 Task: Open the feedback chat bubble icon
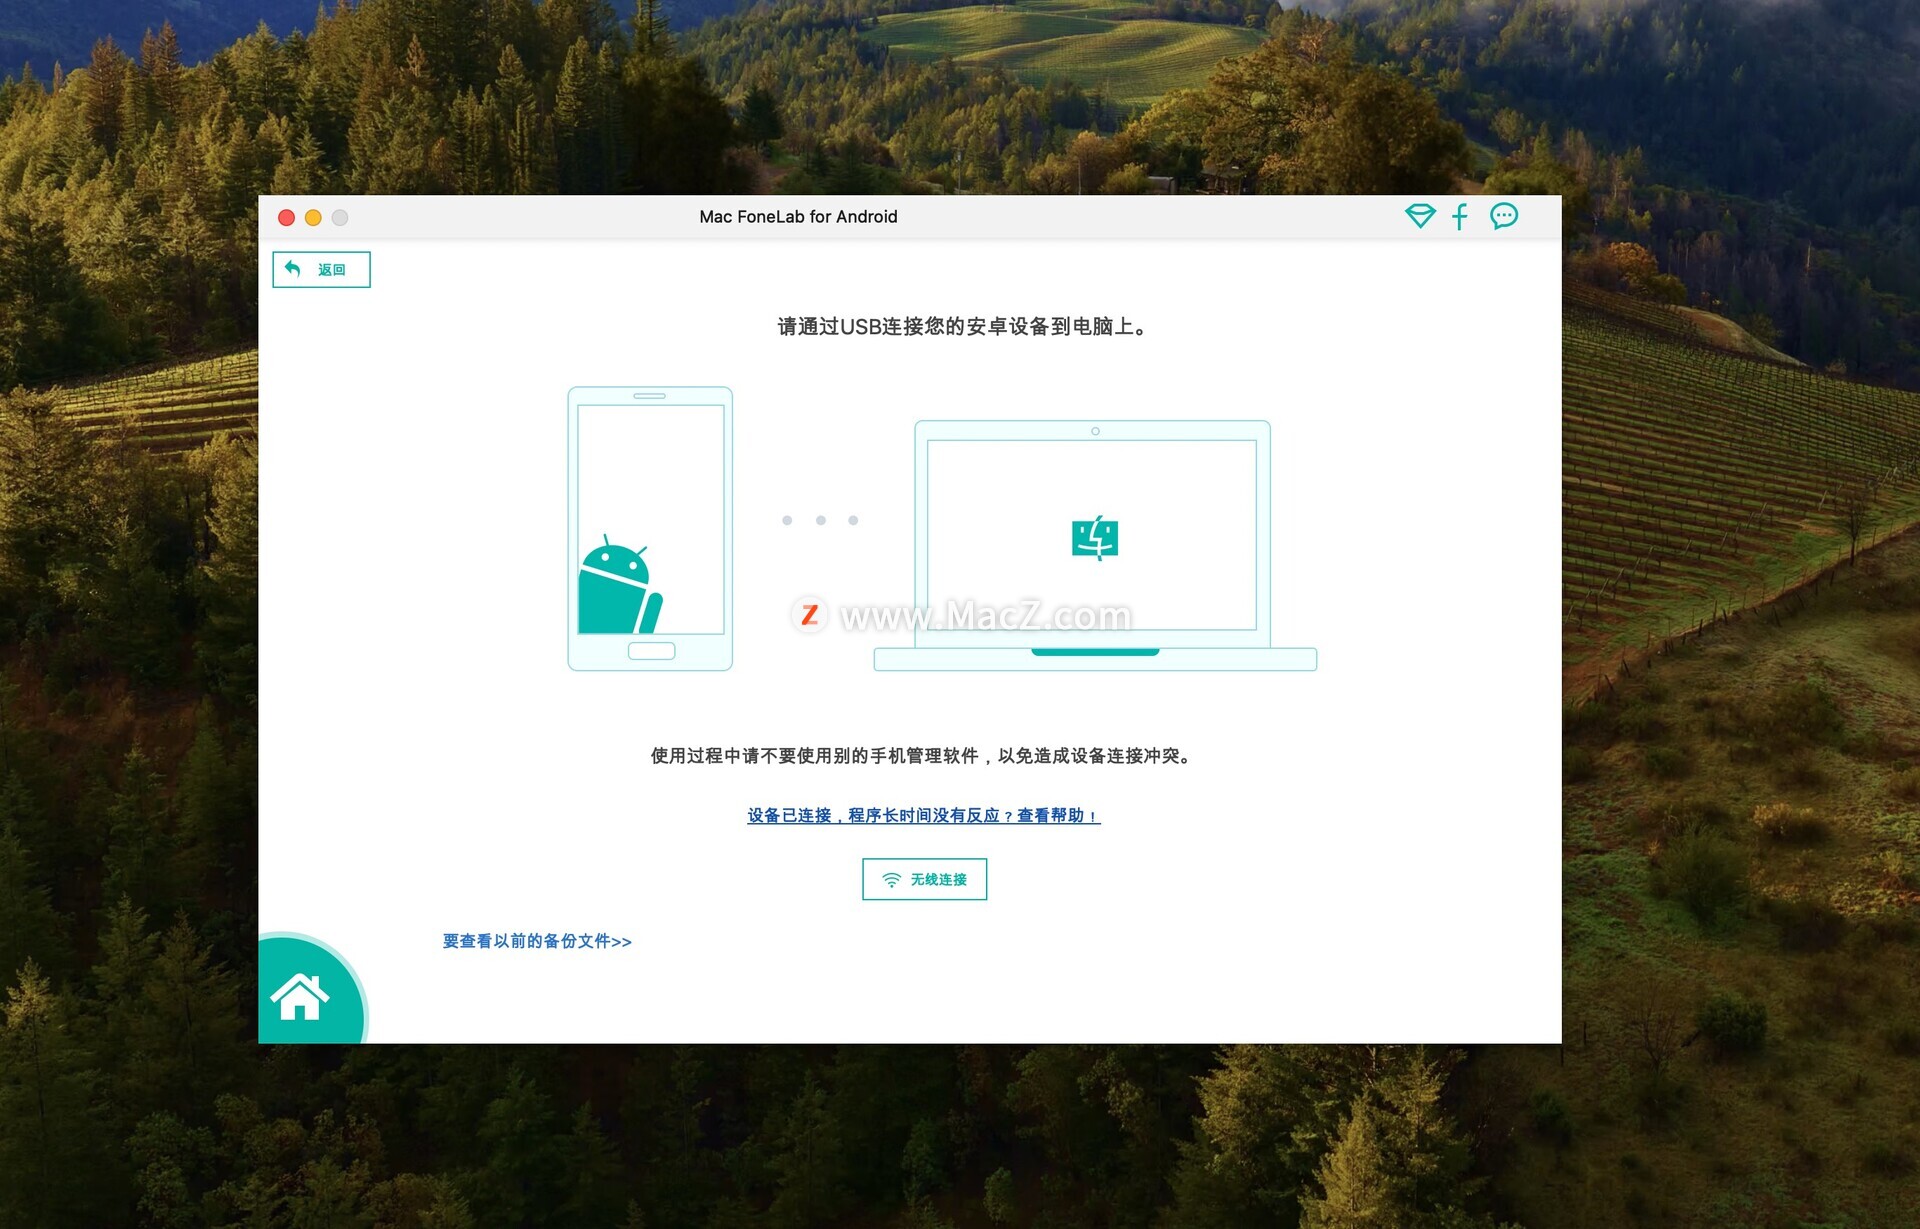(1503, 216)
